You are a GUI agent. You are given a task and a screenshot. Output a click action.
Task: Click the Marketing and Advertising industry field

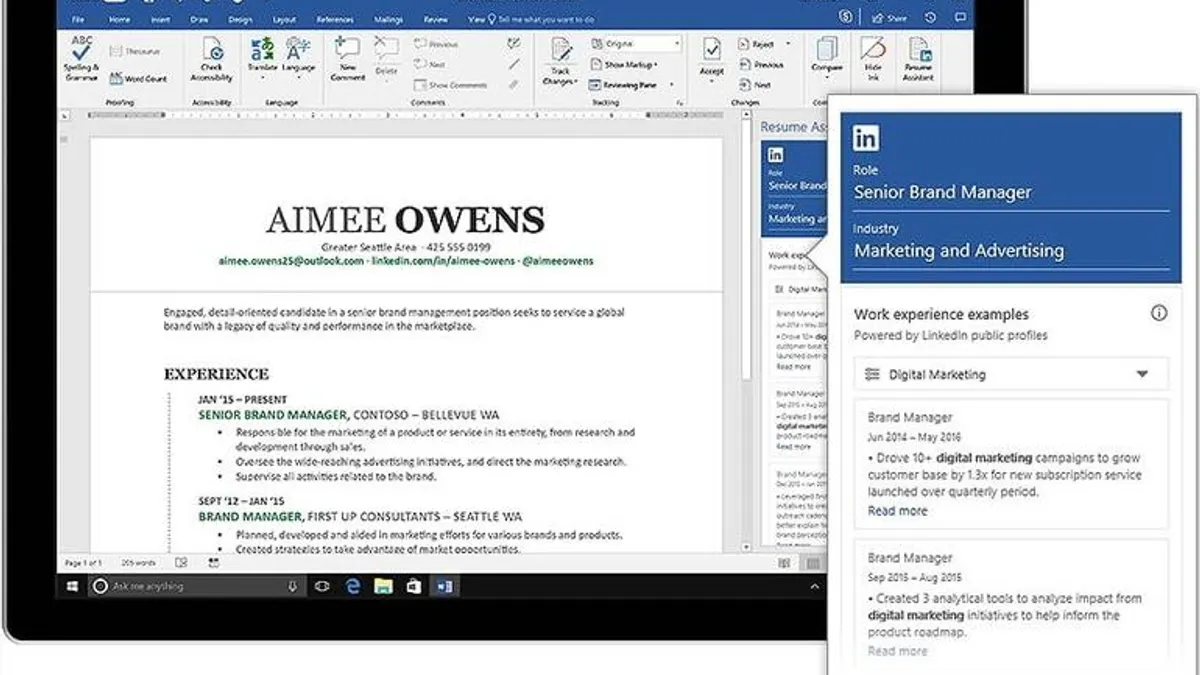(1011, 251)
